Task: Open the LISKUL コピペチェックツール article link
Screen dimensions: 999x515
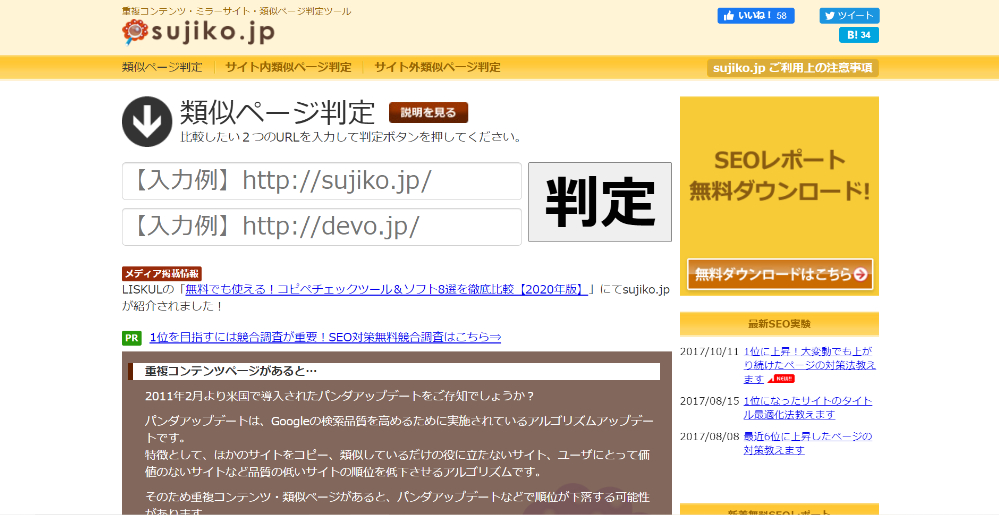Action: (387, 289)
